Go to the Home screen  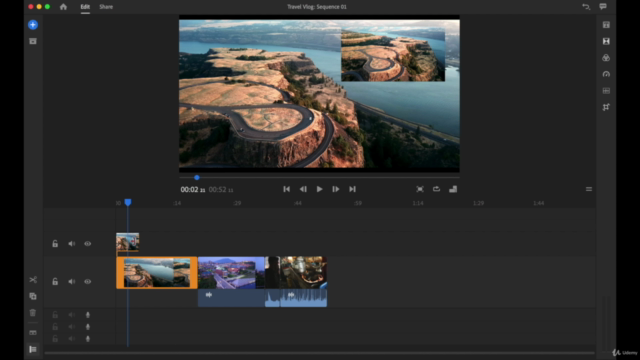(63, 7)
